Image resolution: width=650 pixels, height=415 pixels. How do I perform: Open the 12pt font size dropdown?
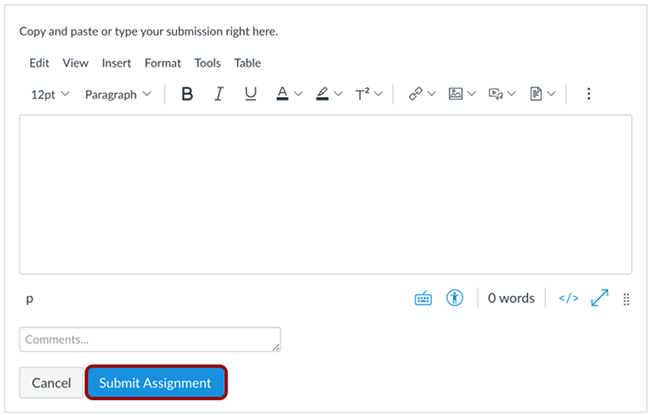tap(50, 95)
